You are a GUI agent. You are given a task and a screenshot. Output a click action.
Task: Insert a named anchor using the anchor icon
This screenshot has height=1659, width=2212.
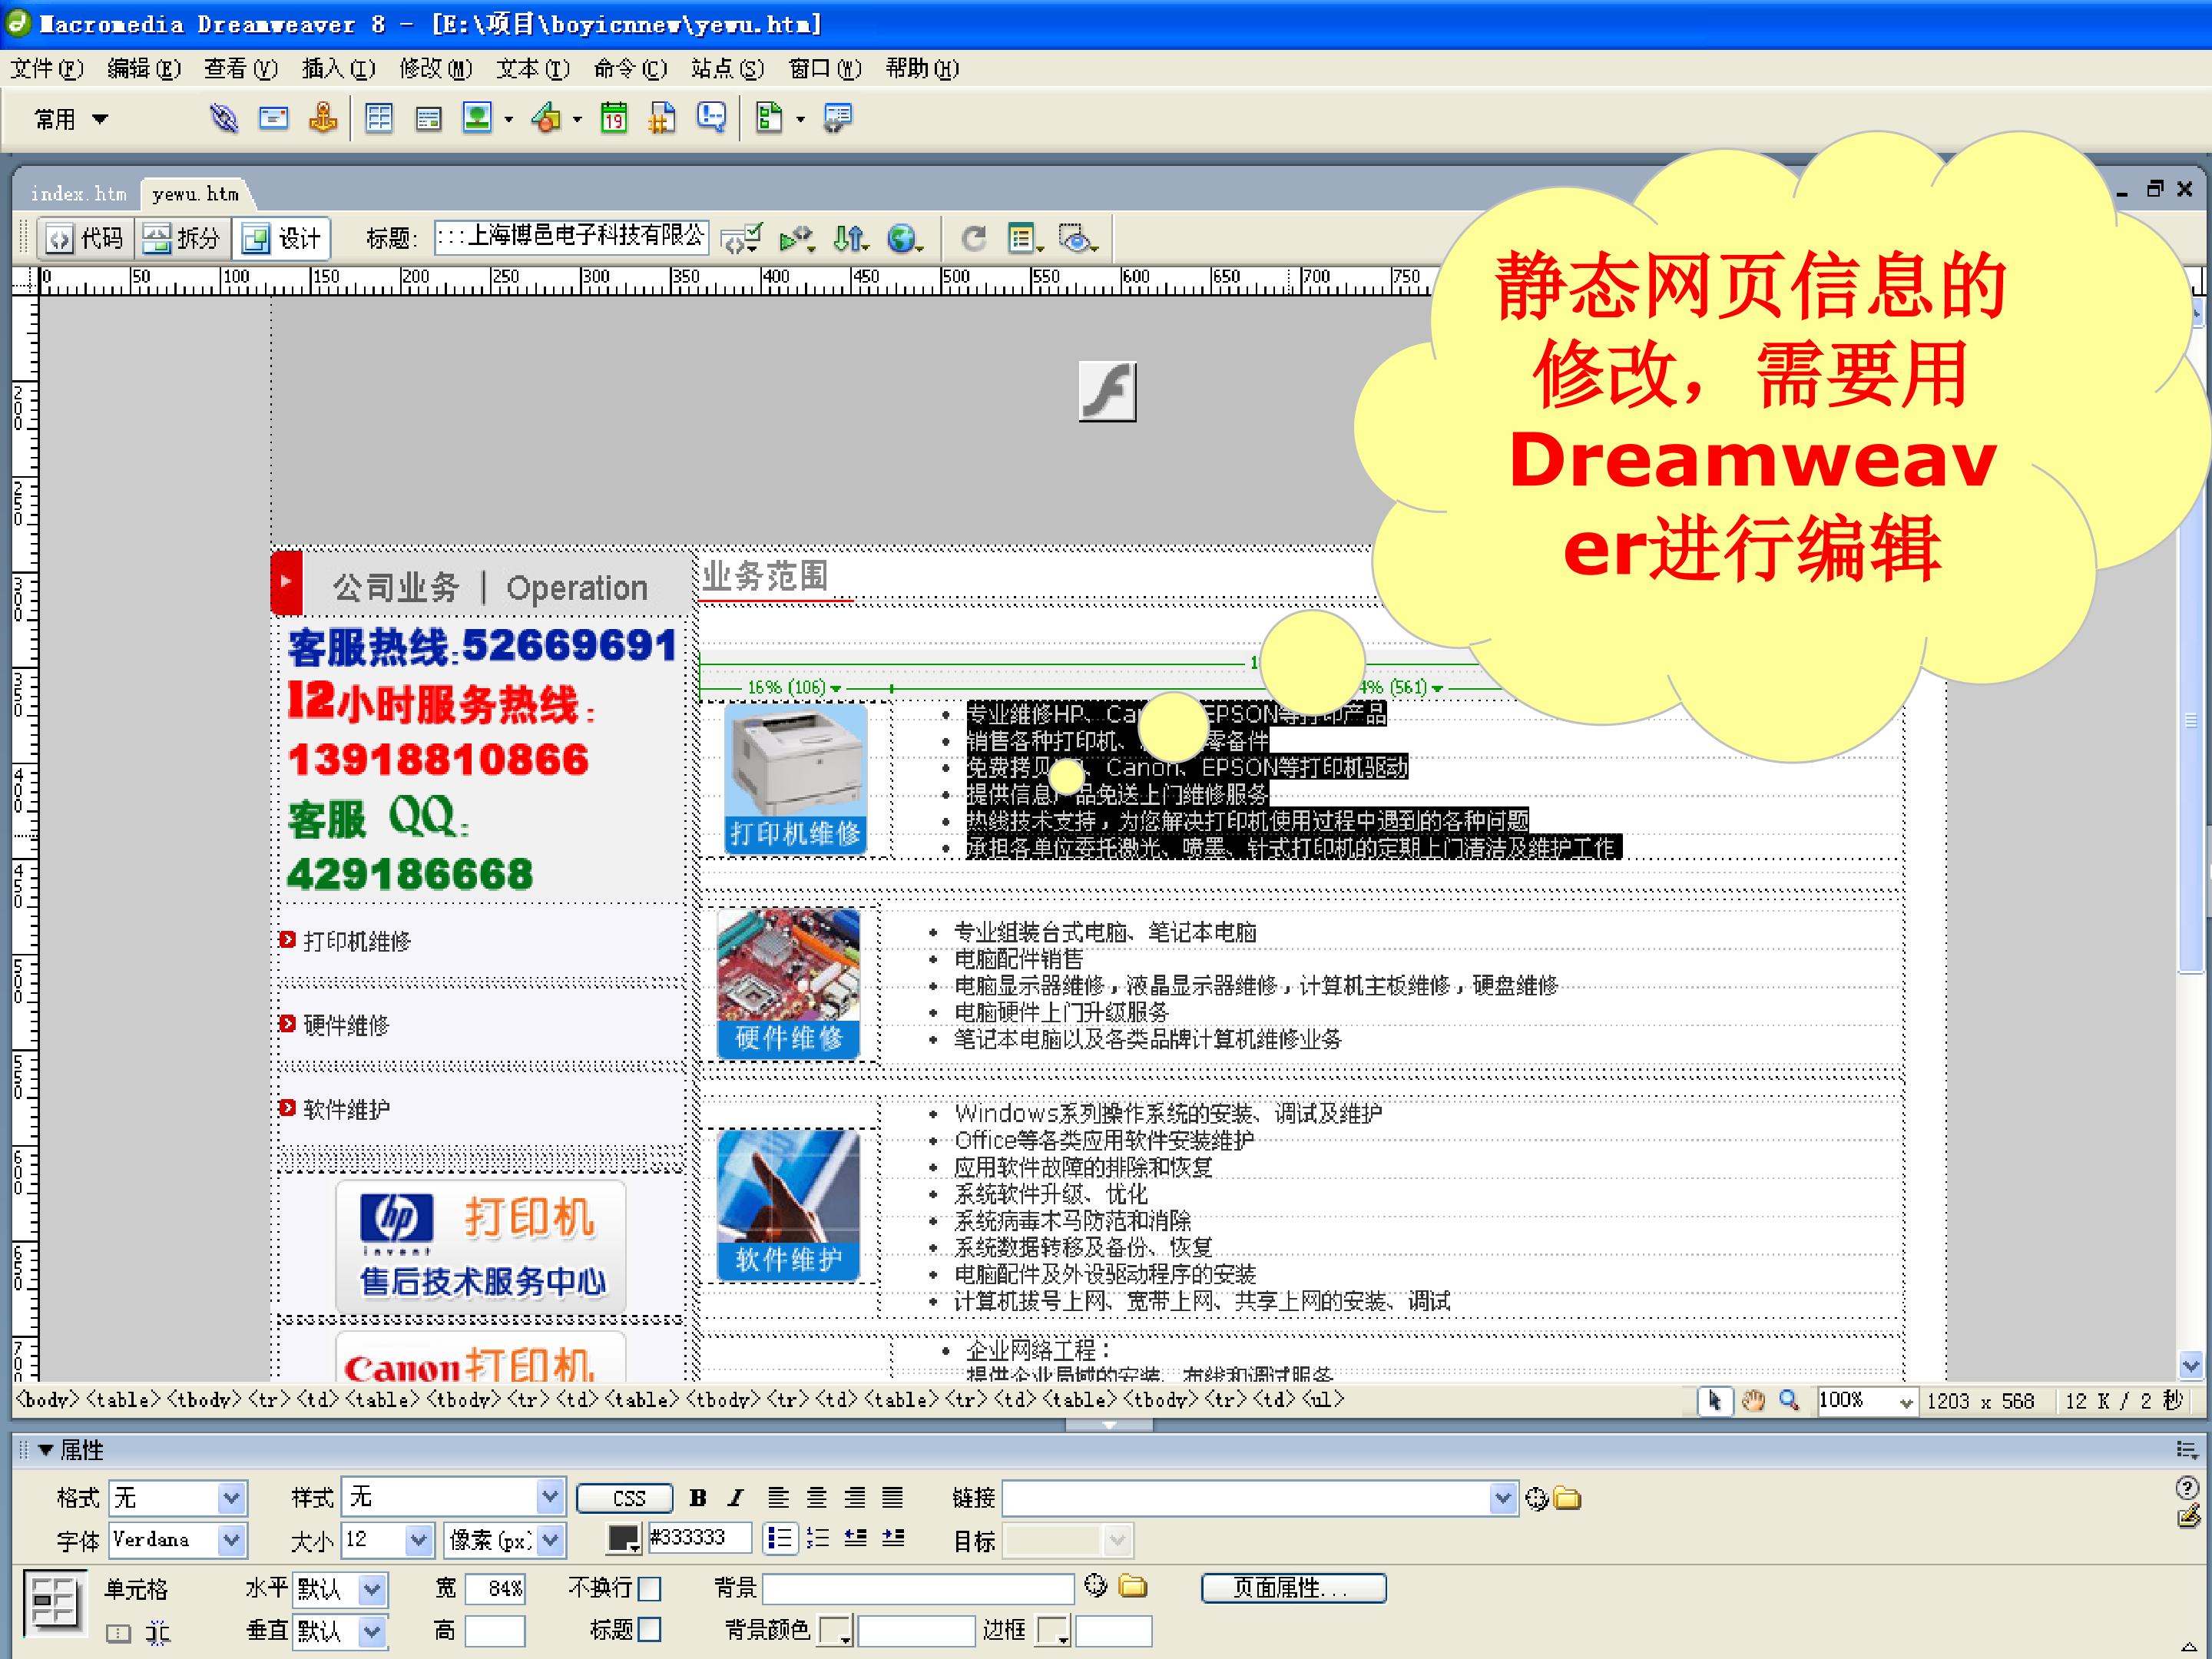coord(322,119)
